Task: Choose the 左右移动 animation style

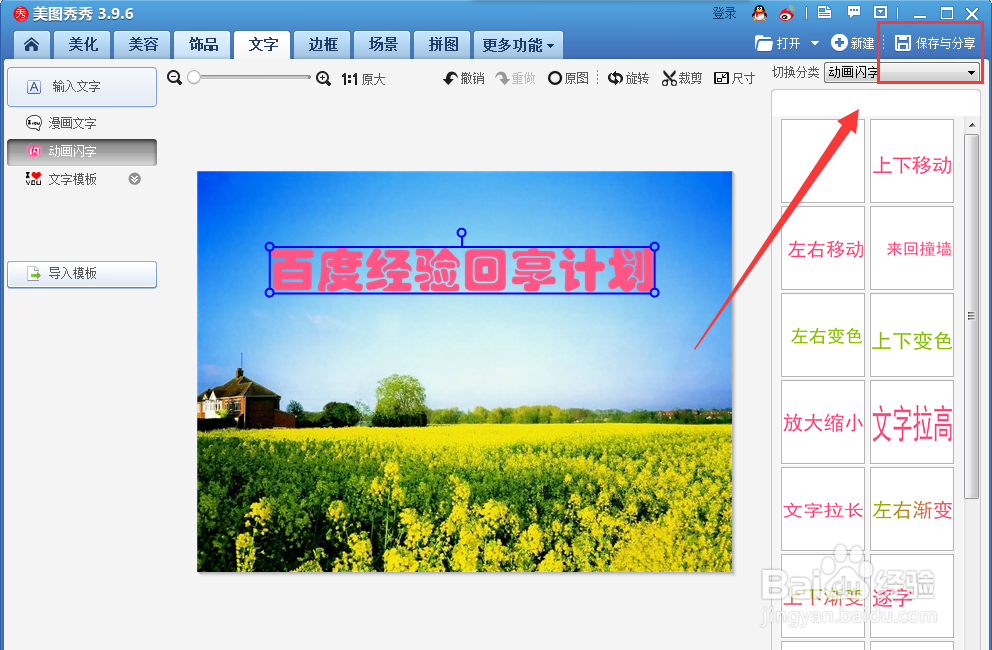Action: pos(823,248)
